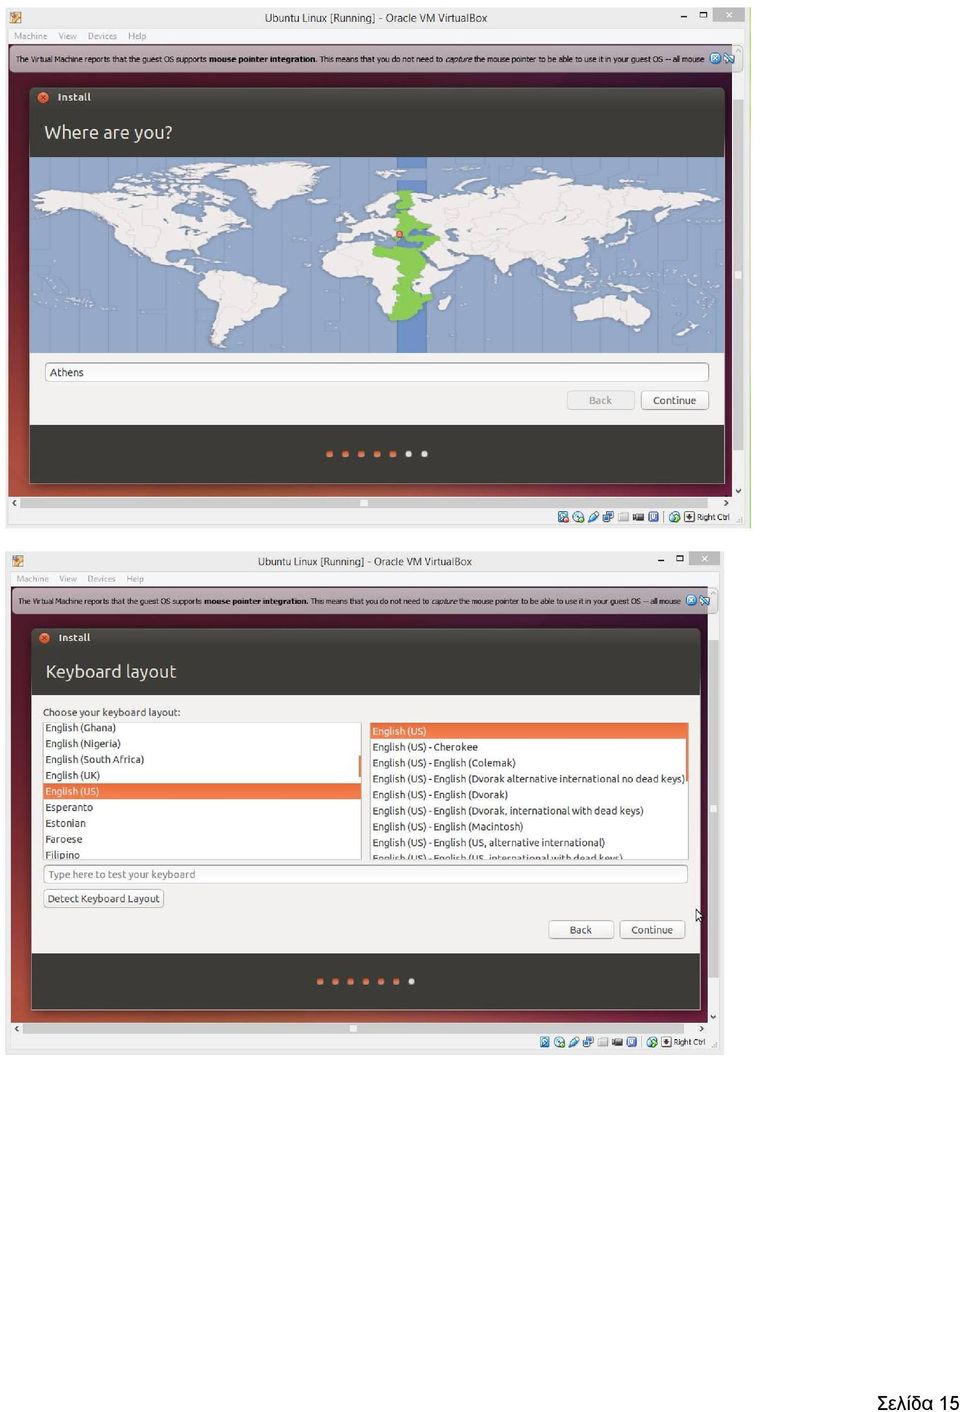The image size is (960, 1412).
Task: Click keyboard capture arrow icon beside top Right Ctrl
Action: (689, 517)
